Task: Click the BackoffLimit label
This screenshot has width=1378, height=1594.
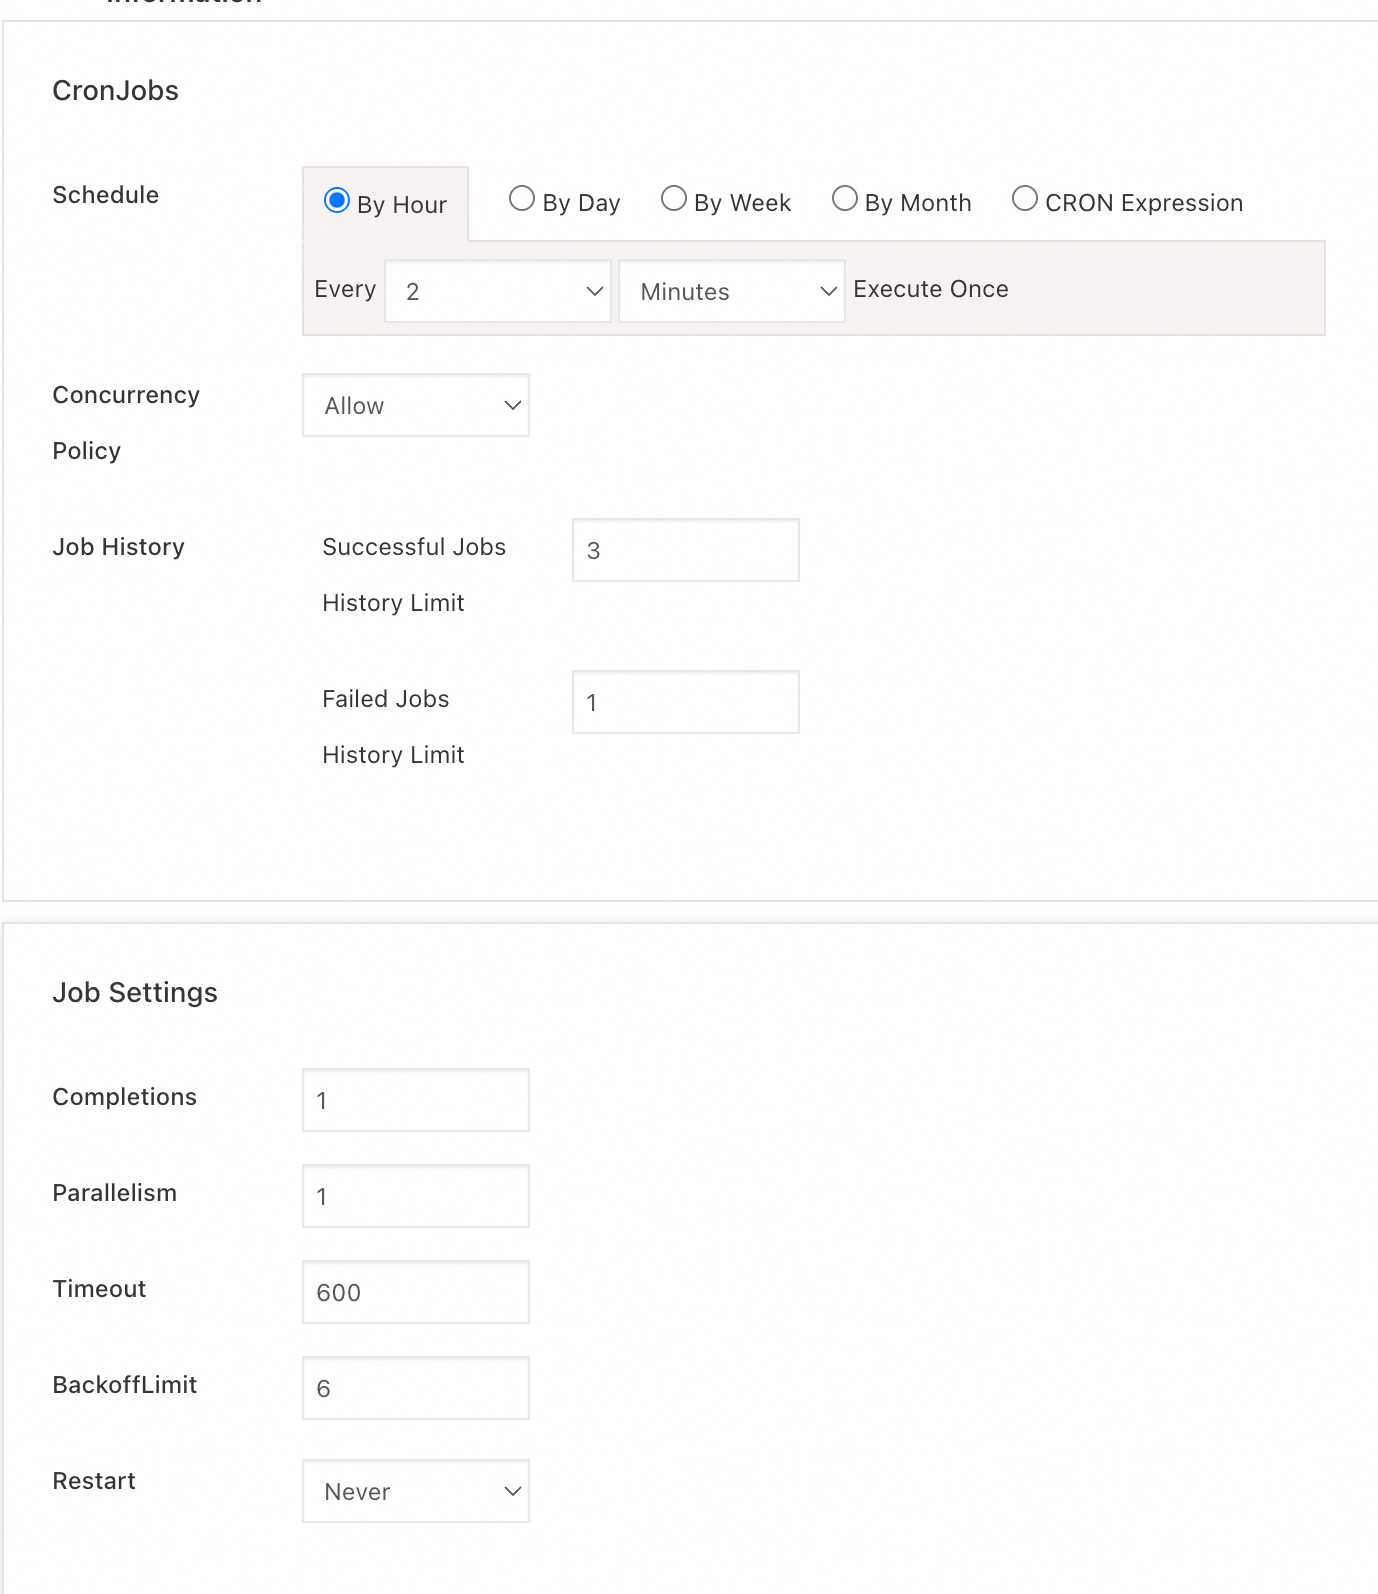Action: click(x=125, y=1385)
